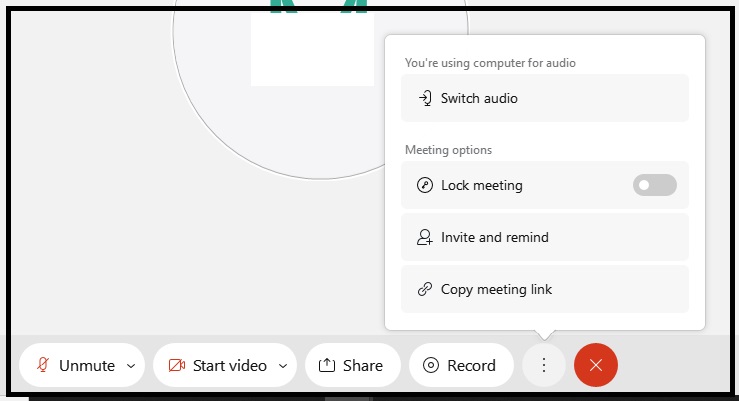Expand the Unmute audio options chevron
739x401 pixels.
coord(131,366)
